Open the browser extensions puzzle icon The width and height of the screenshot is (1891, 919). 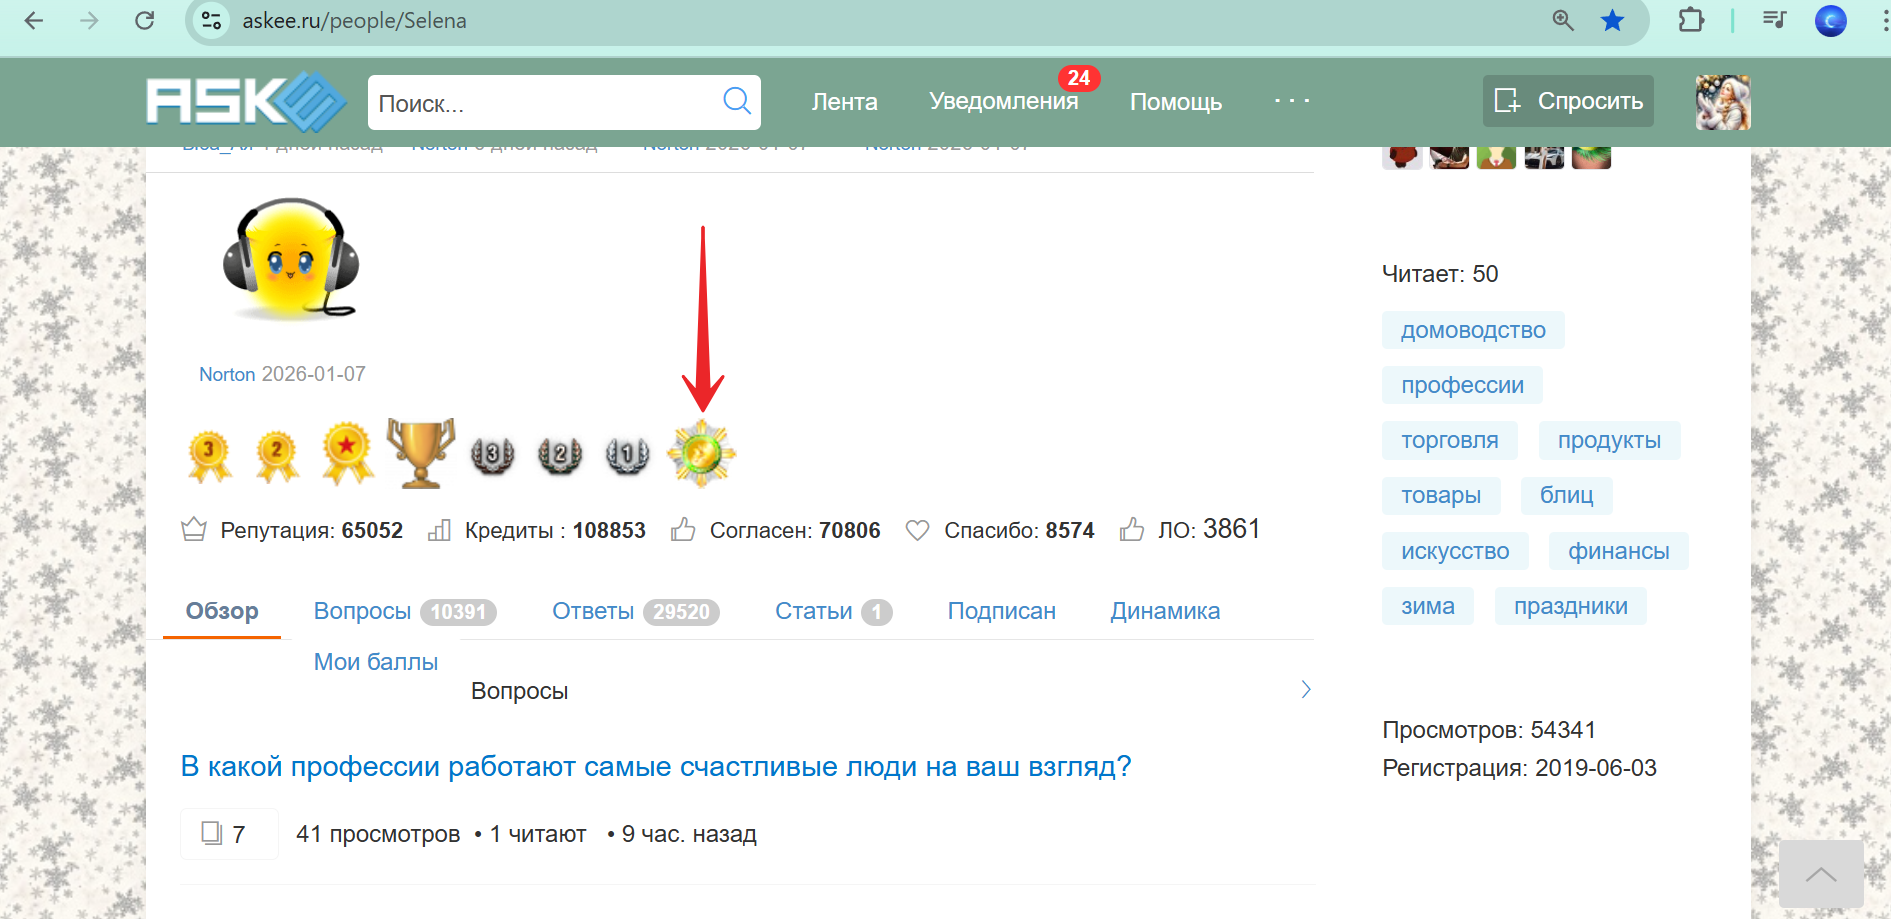[1690, 21]
